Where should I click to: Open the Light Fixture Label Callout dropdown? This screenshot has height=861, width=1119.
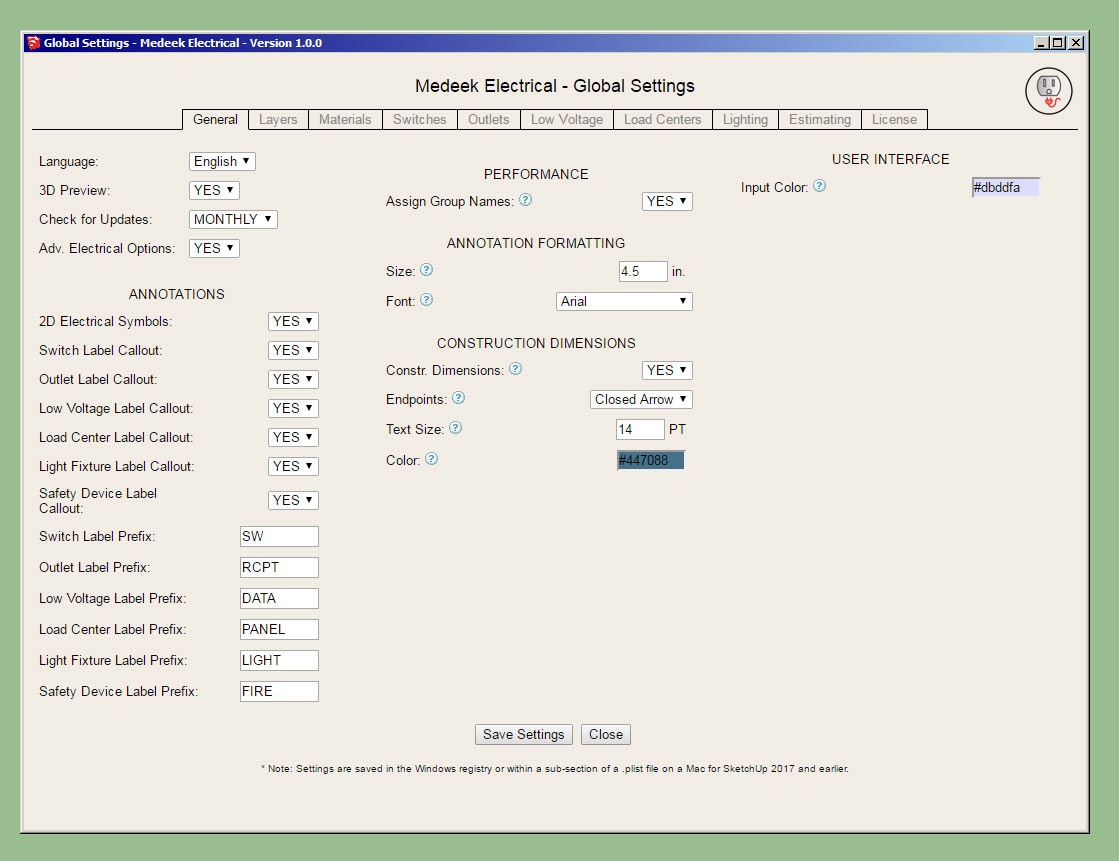pos(293,466)
